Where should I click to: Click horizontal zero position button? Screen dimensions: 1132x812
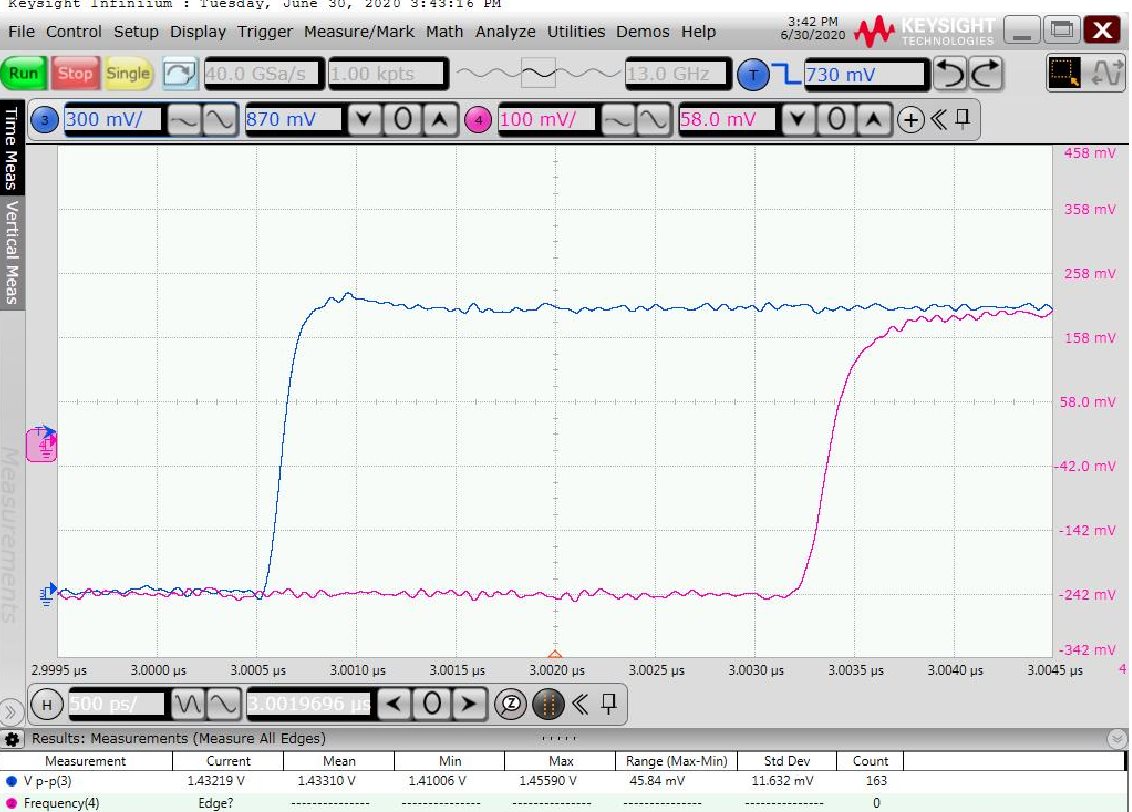[x=432, y=704]
